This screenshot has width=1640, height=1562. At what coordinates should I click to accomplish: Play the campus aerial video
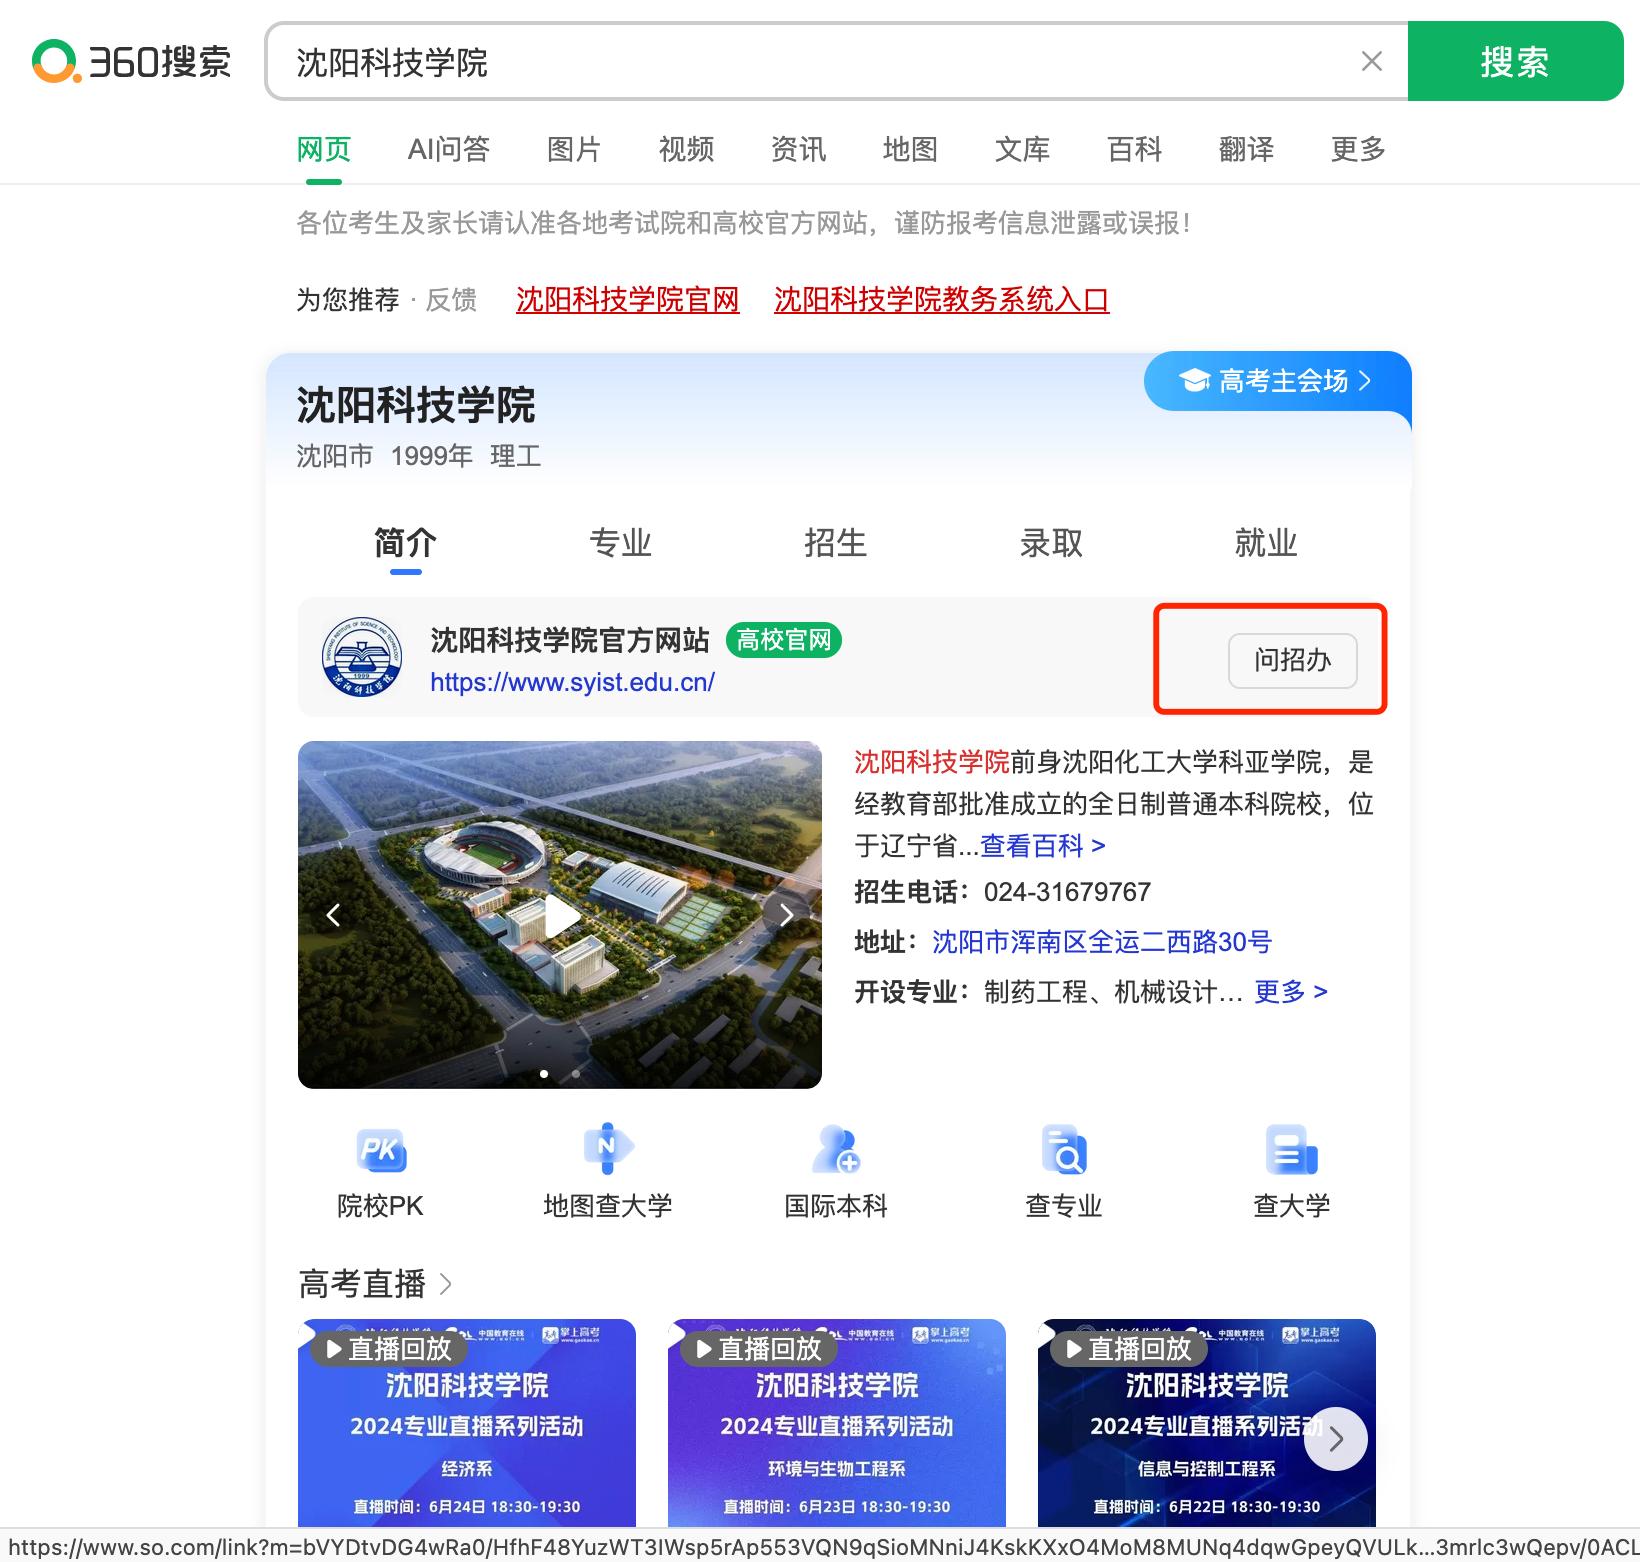click(x=560, y=914)
